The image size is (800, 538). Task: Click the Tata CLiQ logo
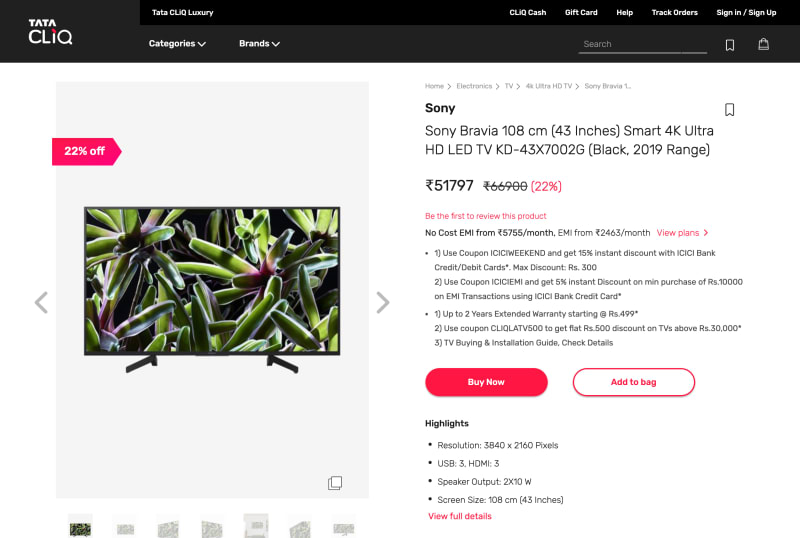tap(50, 32)
